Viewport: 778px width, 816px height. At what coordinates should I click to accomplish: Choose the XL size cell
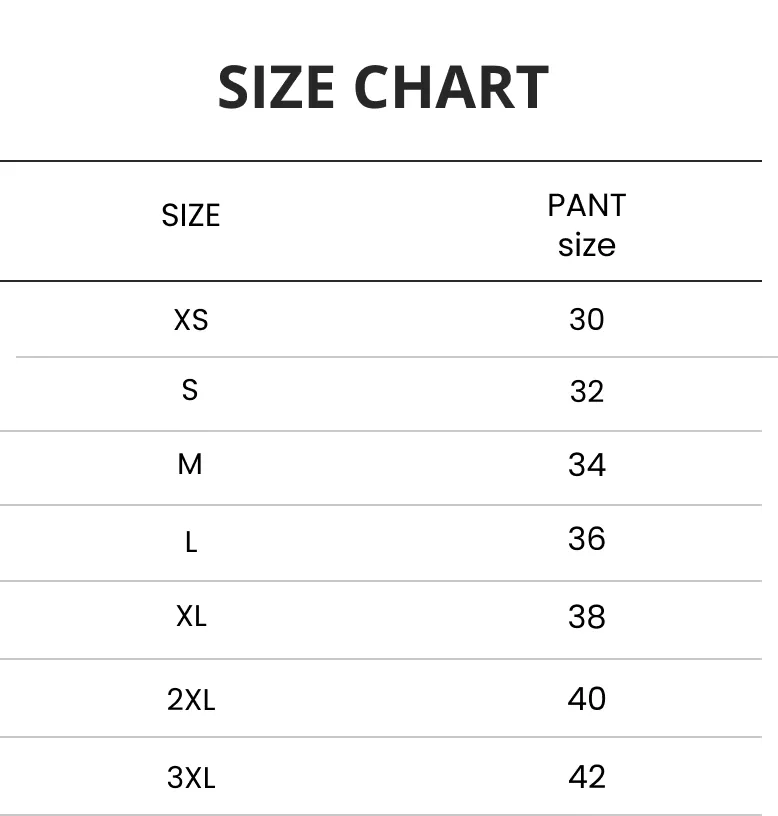tap(191, 617)
